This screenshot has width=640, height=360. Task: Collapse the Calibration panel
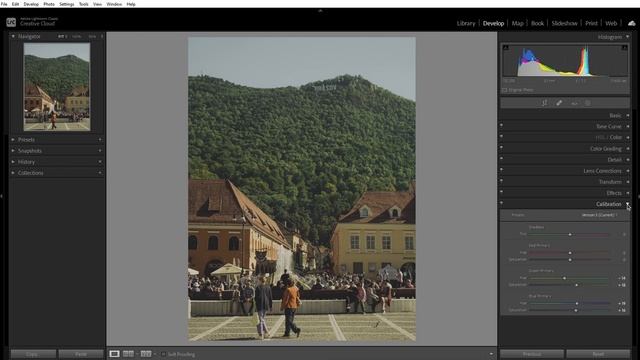[x=627, y=204]
